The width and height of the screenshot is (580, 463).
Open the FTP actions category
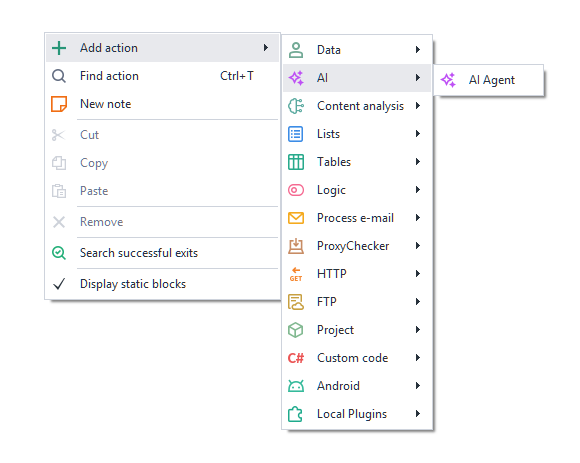pos(357,302)
